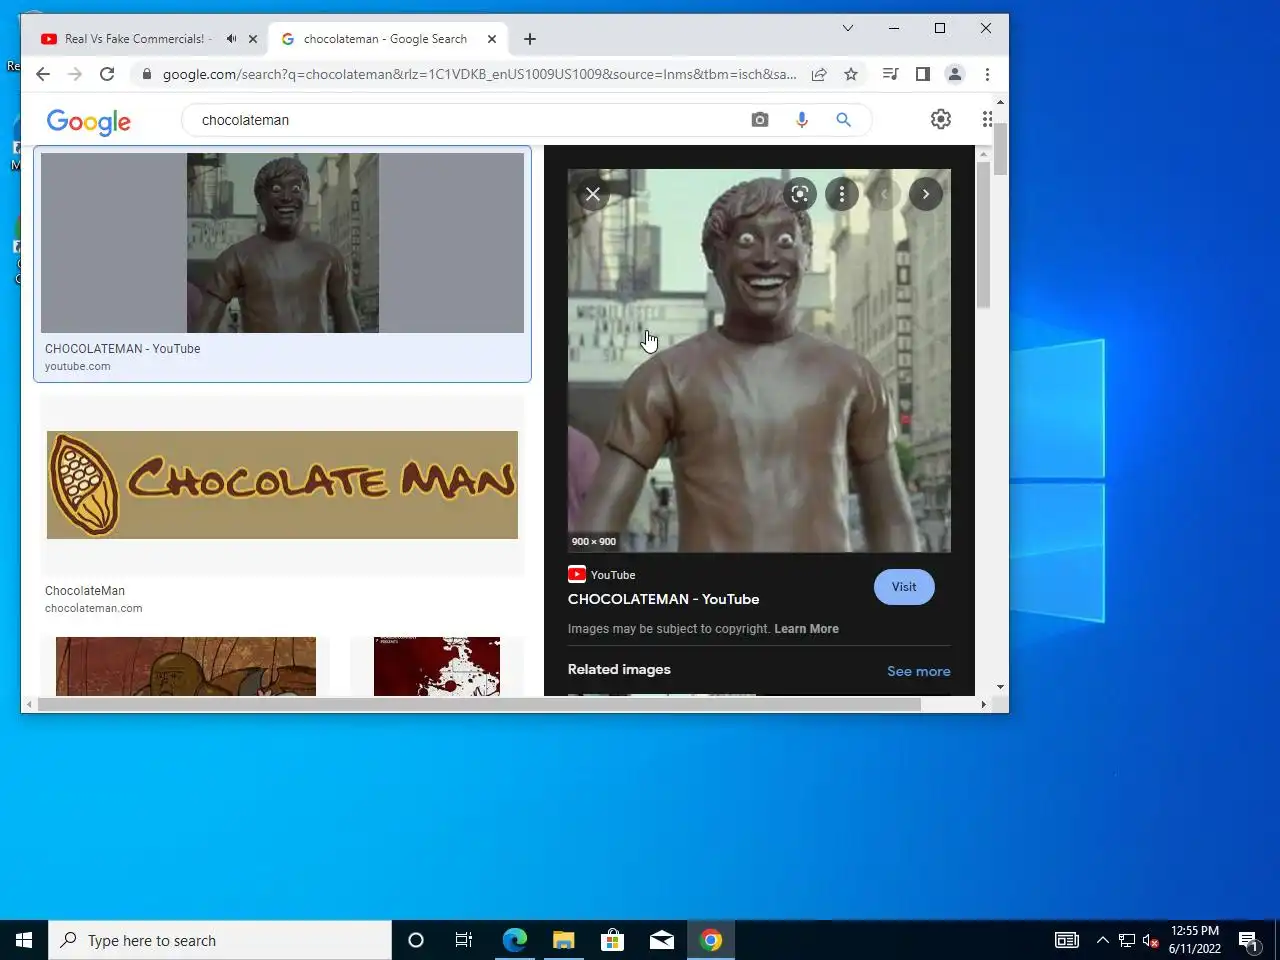Open the media control icon in Chrome toolbar
The height and width of the screenshot is (960, 1280).
coord(890,74)
